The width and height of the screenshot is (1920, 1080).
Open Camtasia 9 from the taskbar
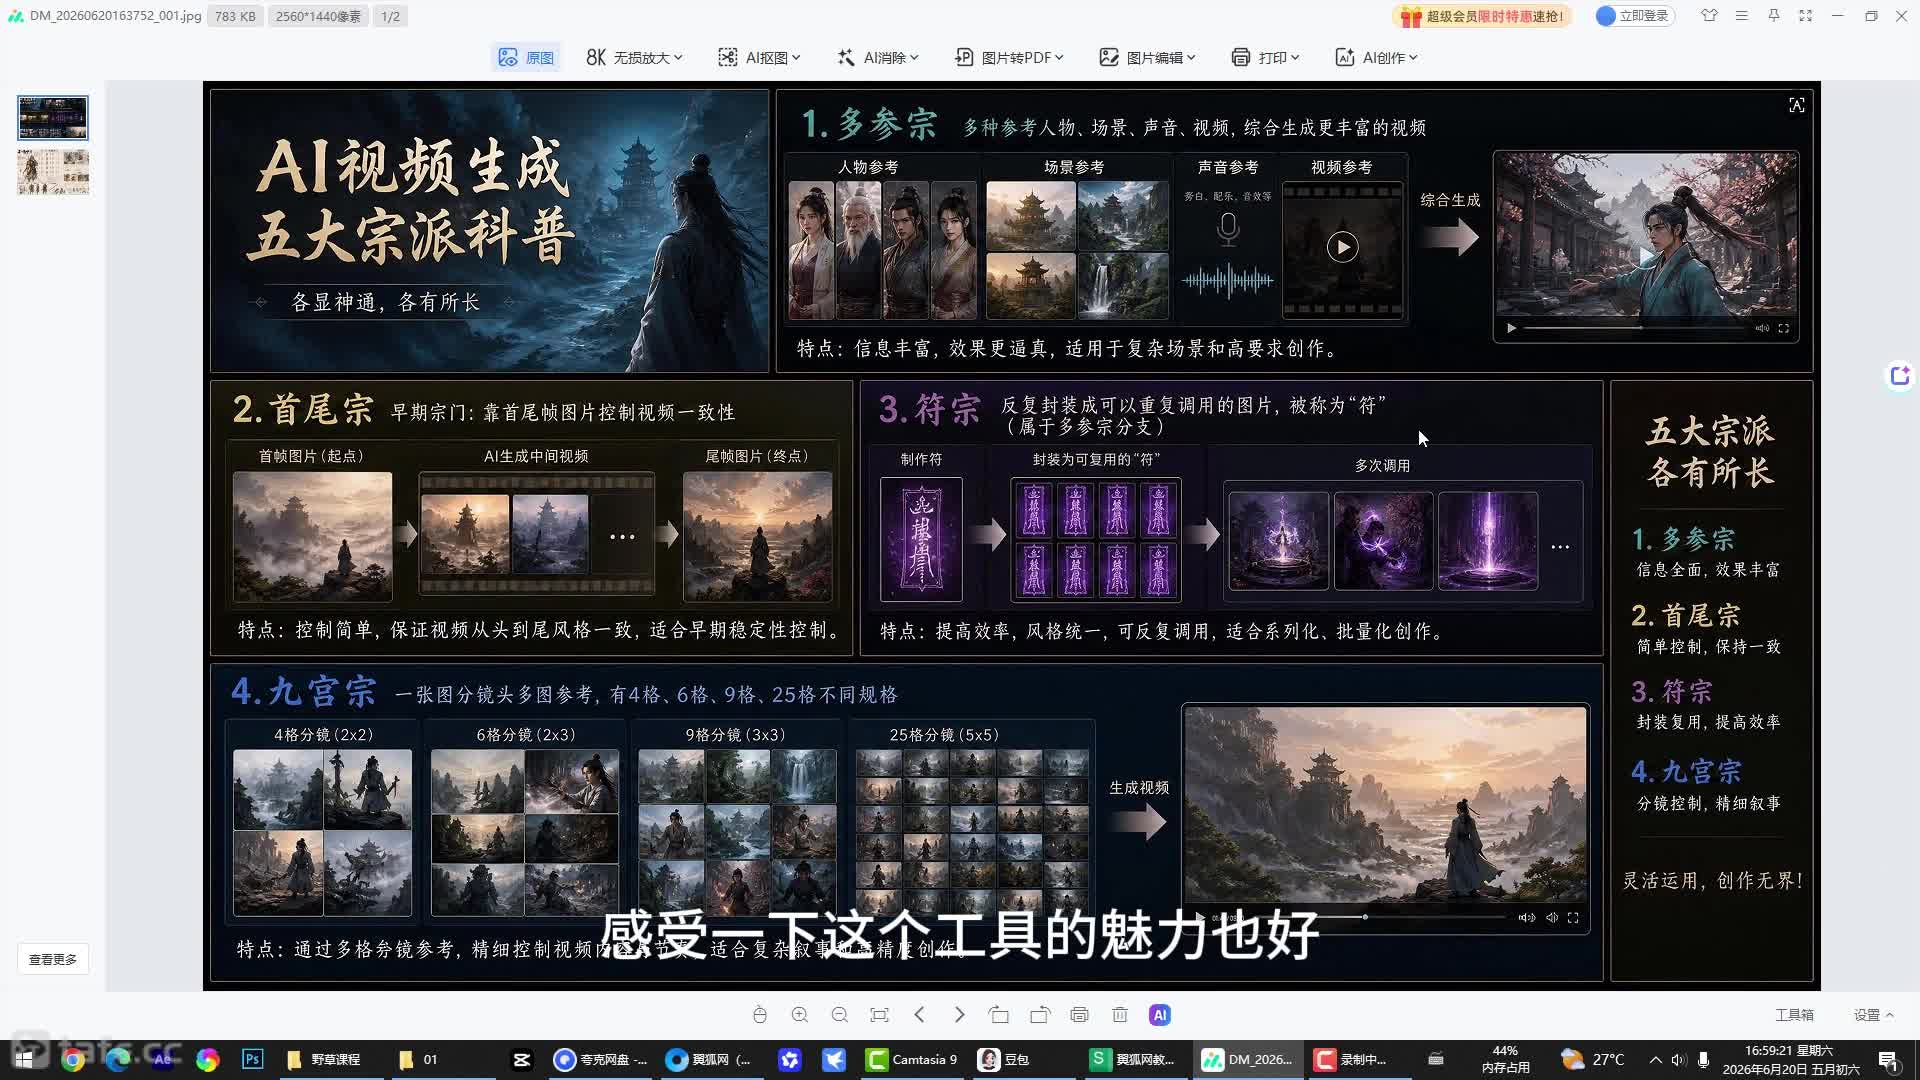point(912,1059)
